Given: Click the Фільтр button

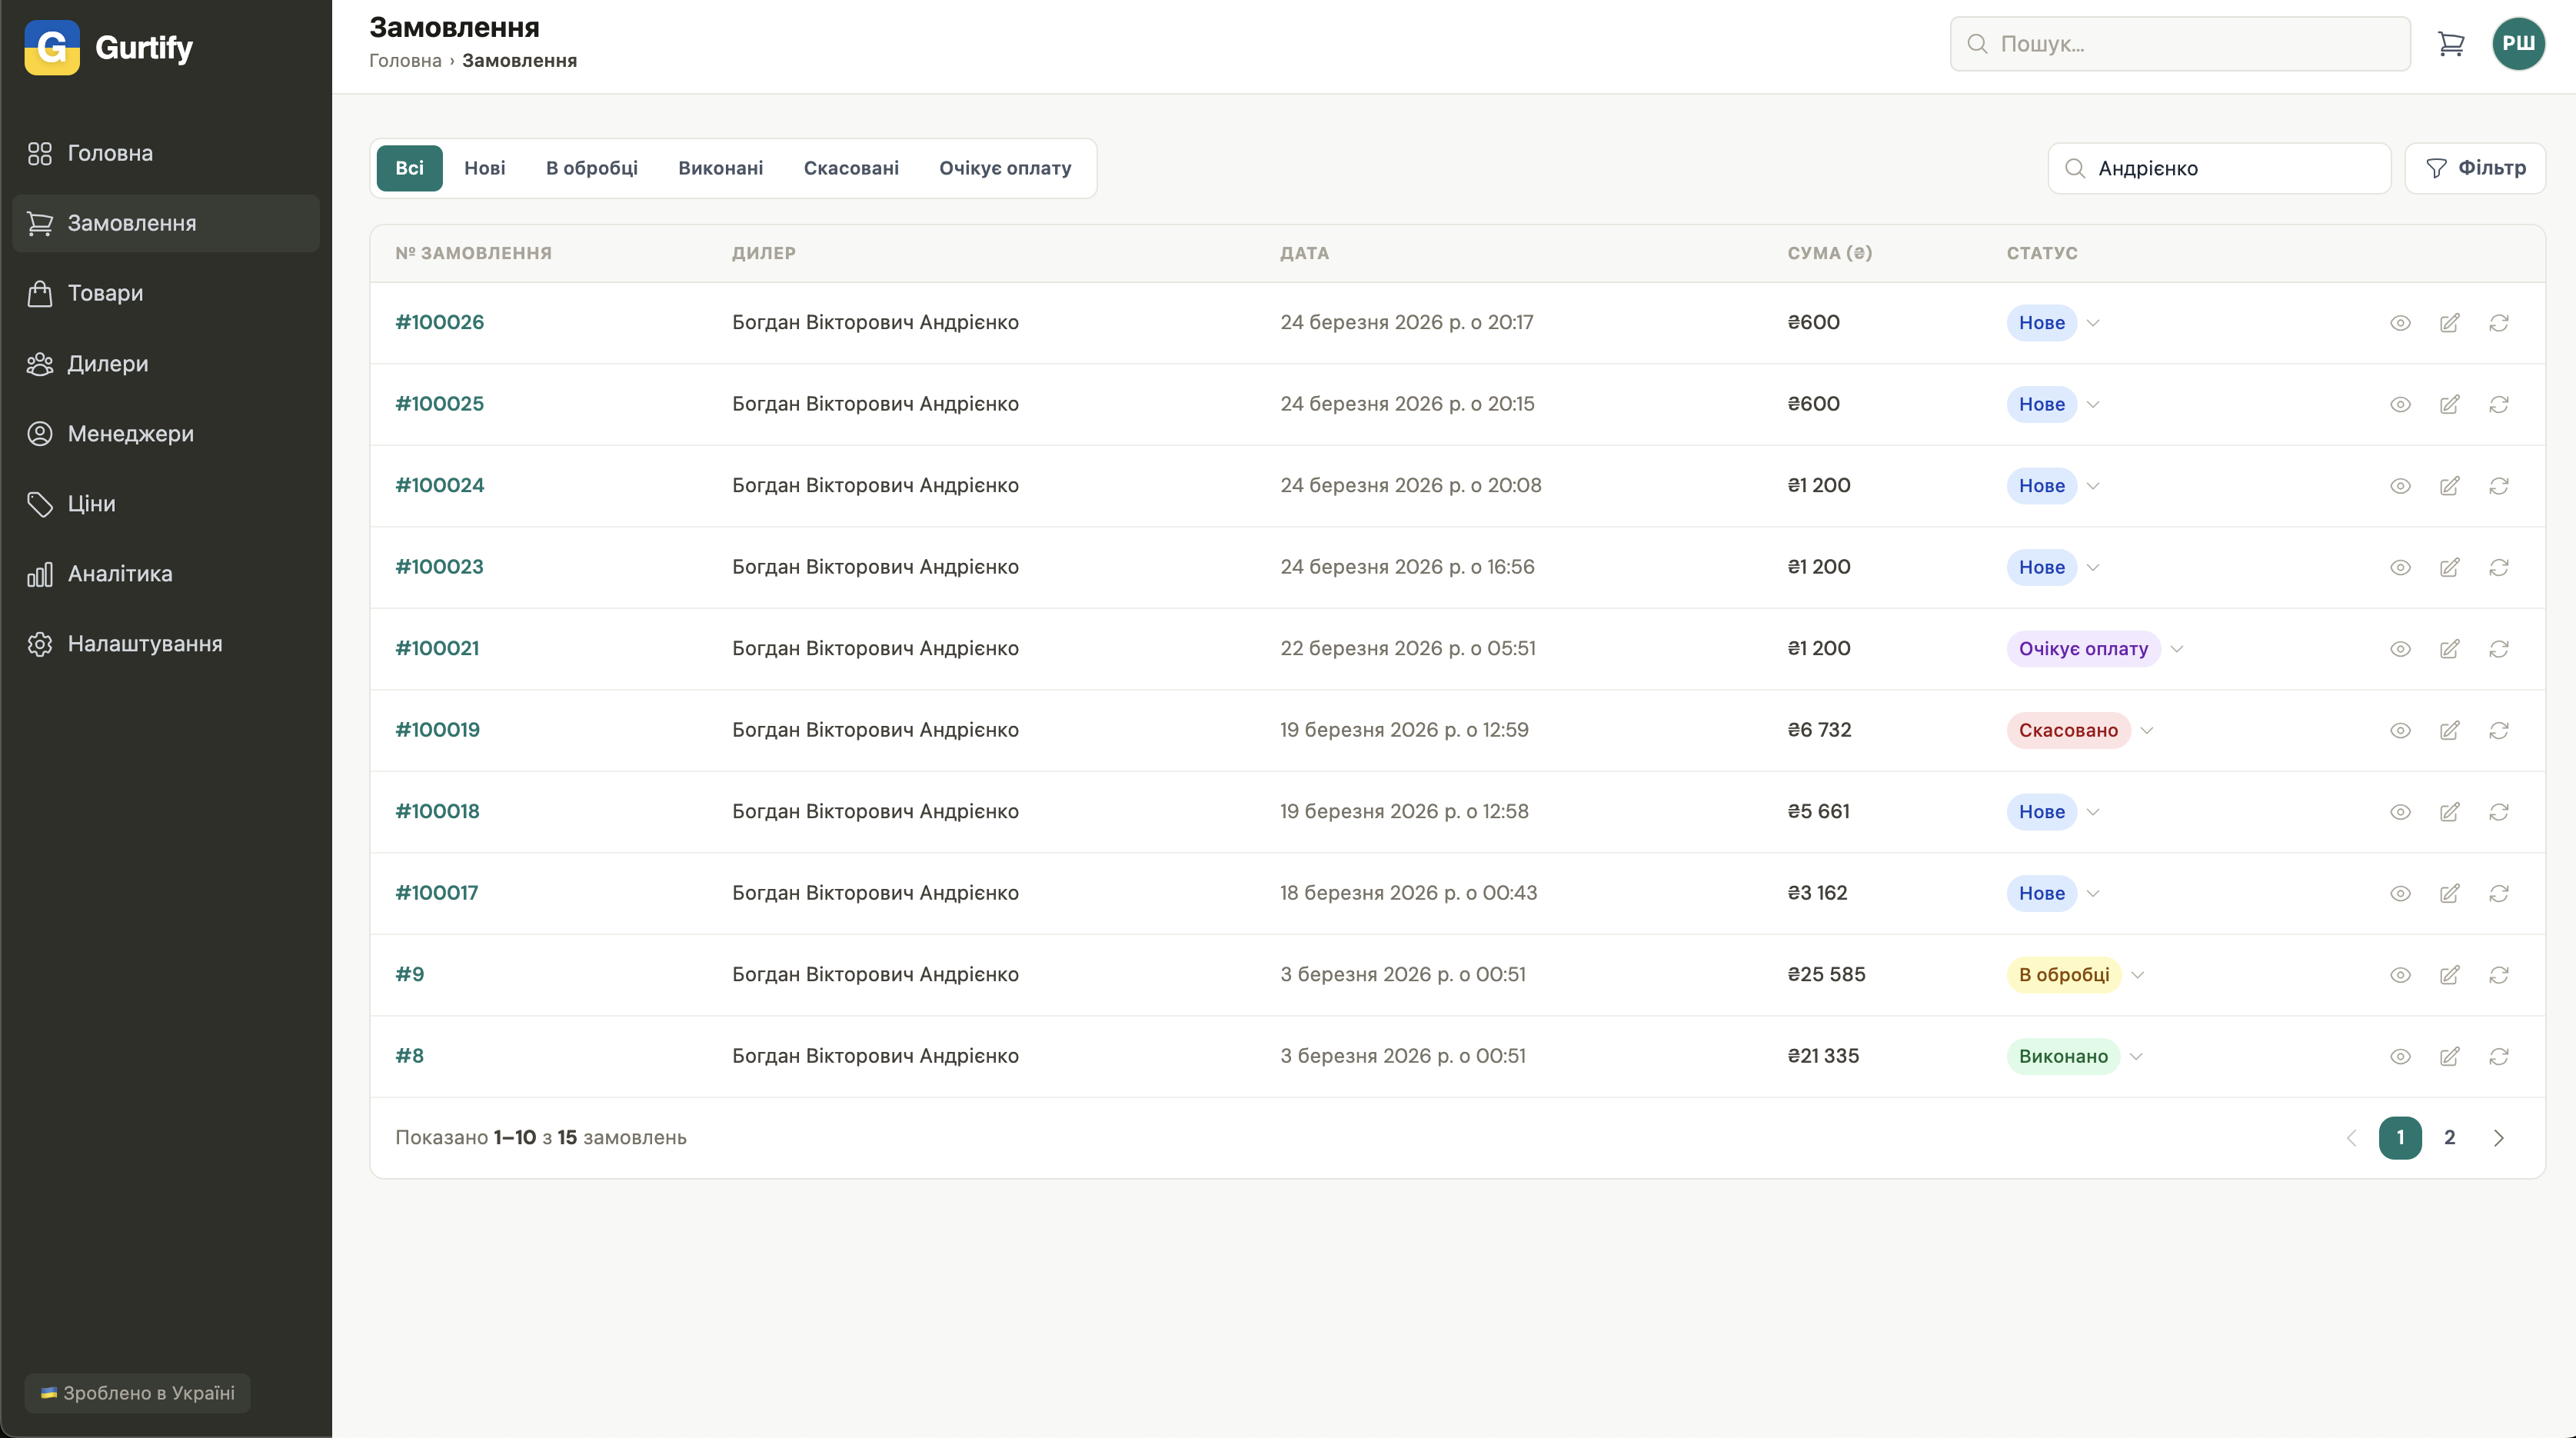Looking at the screenshot, I should click(x=2475, y=168).
